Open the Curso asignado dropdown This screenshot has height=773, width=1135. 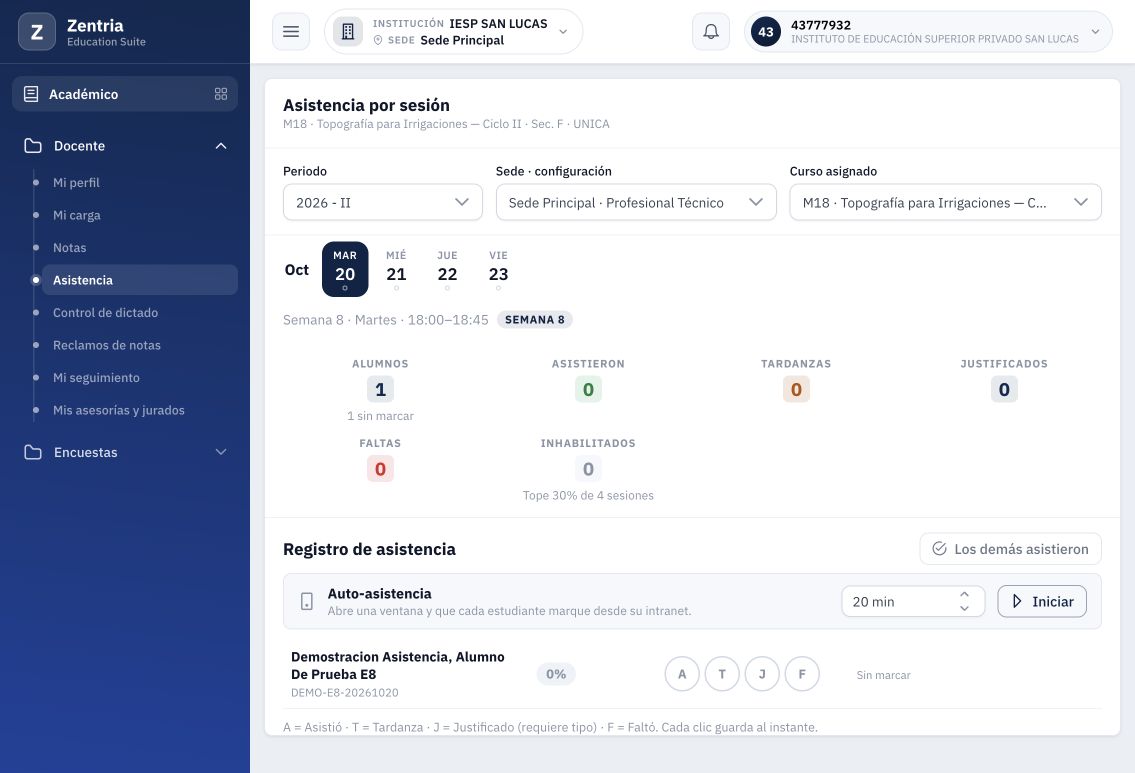(x=945, y=203)
